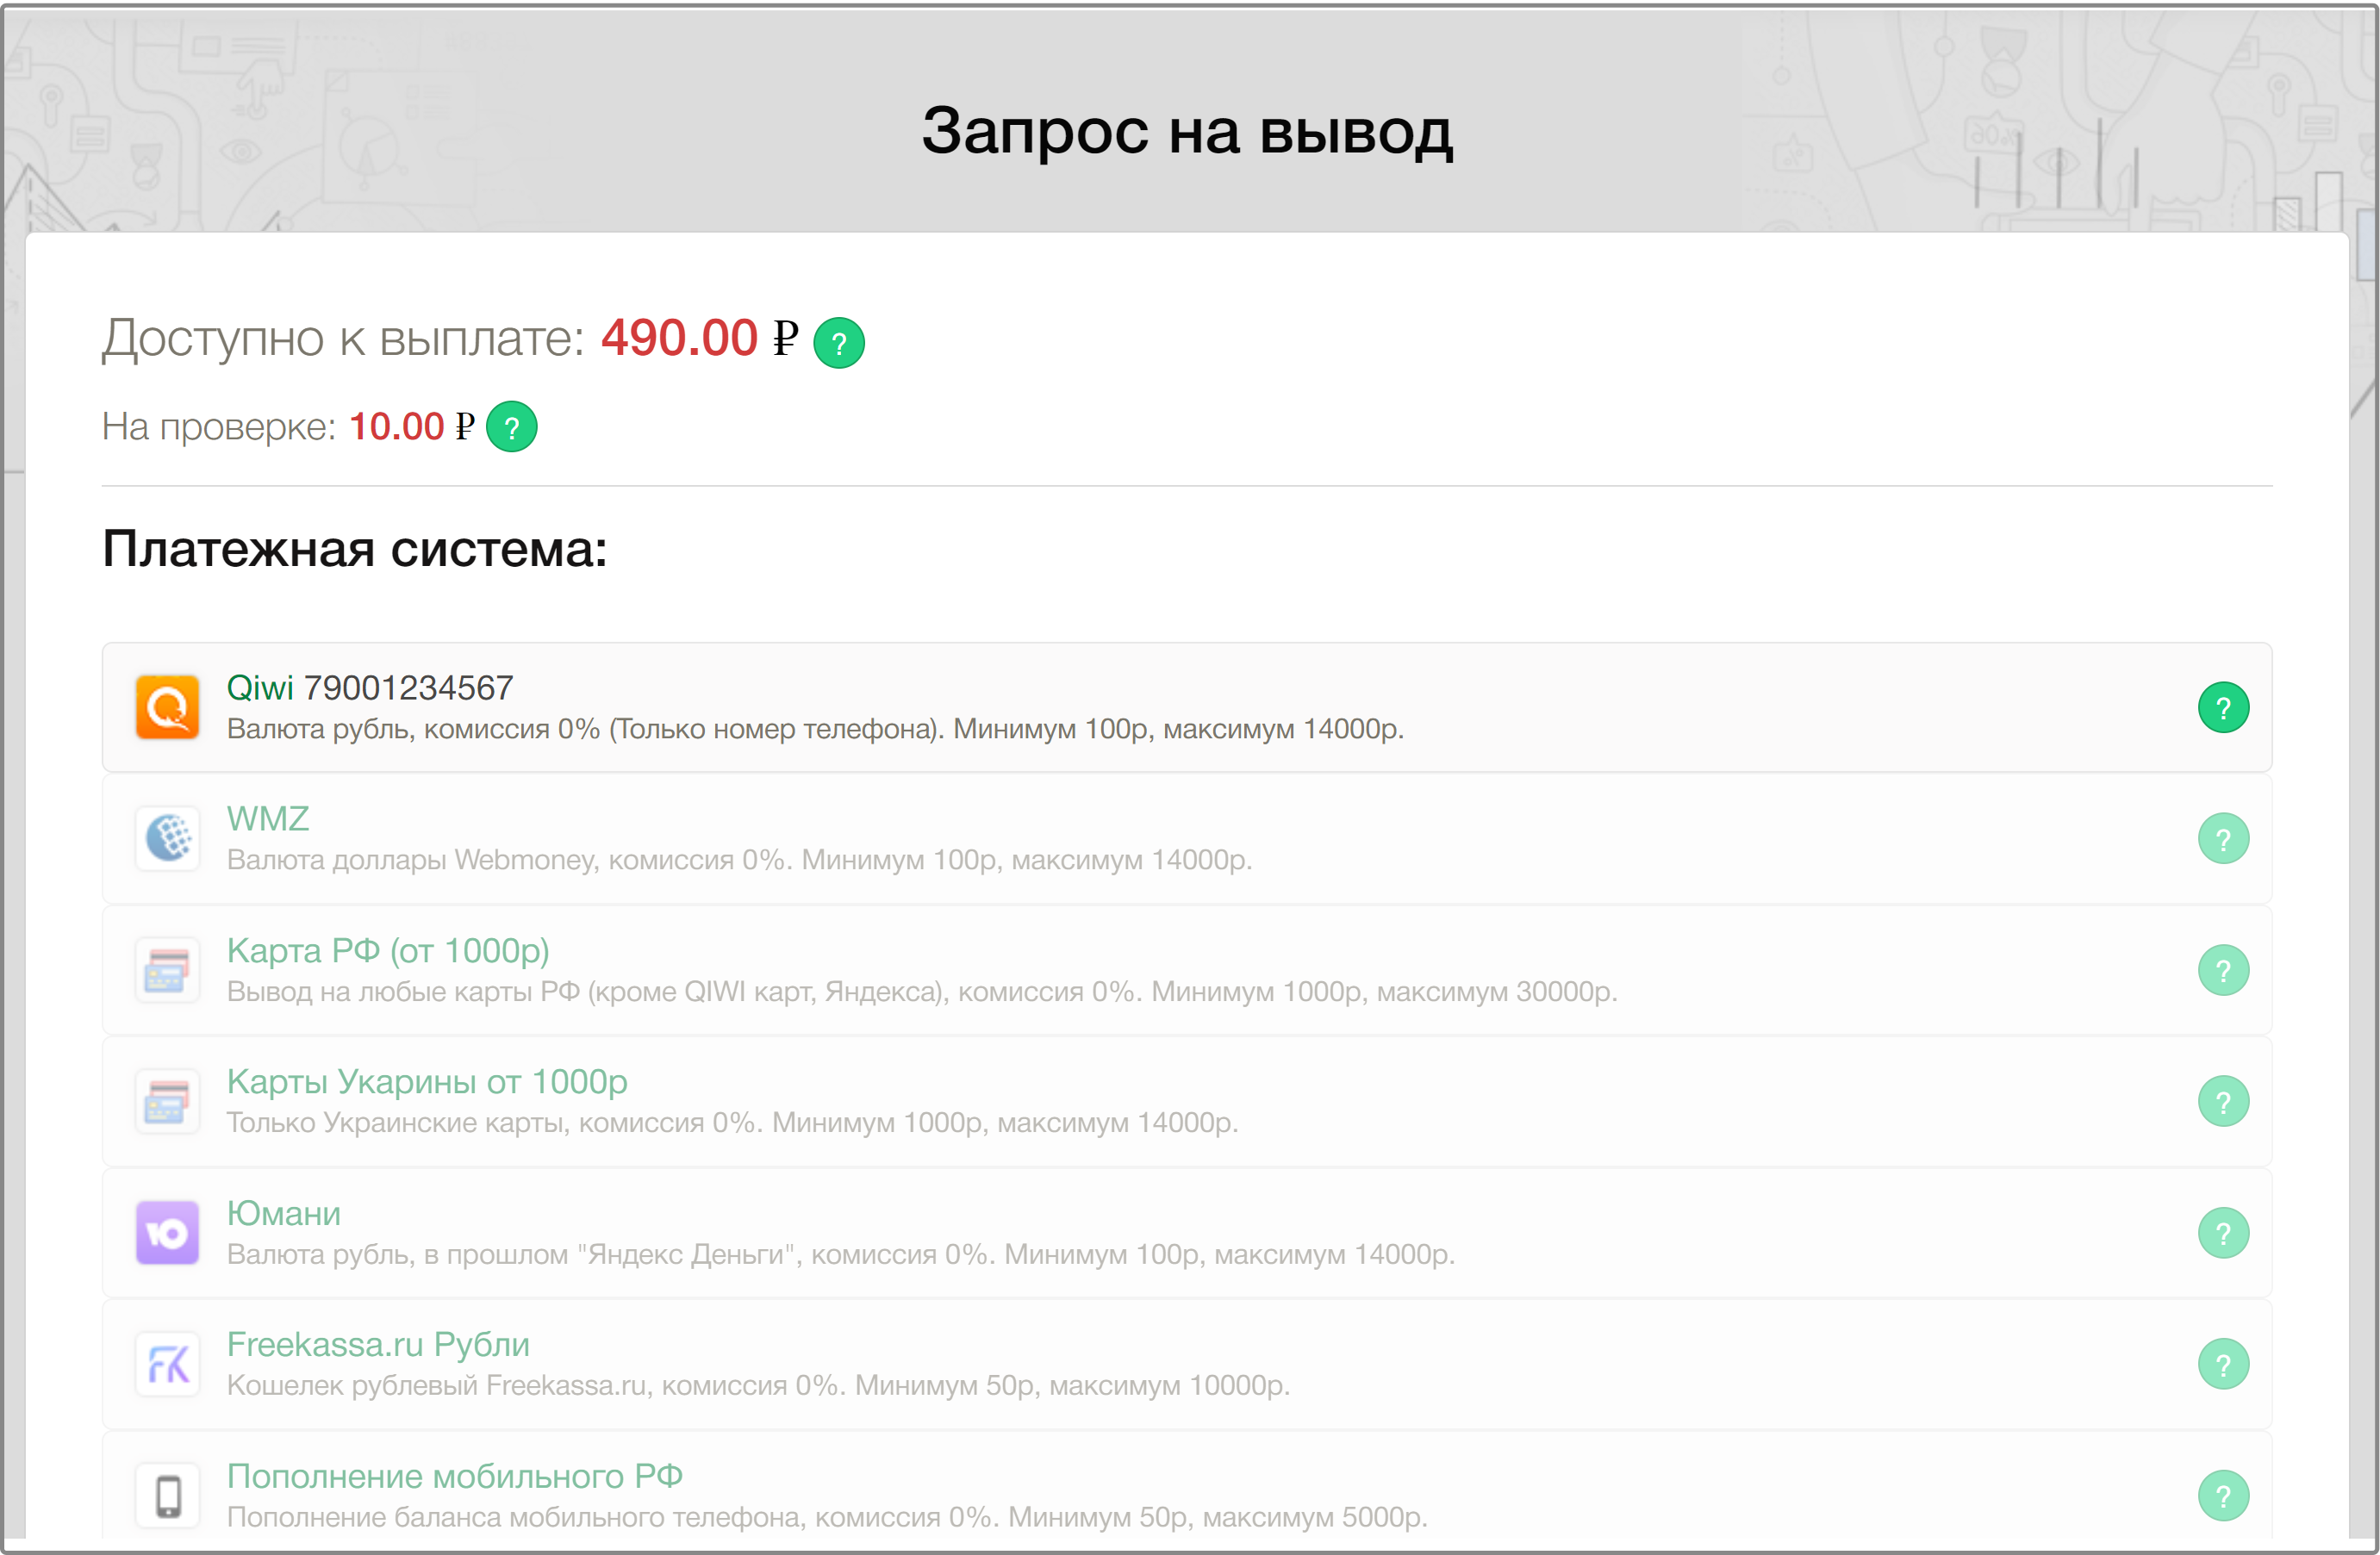This screenshot has height=1555, width=2380.
Task: Click the orange Qiwi logo icon
Action: 167,708
